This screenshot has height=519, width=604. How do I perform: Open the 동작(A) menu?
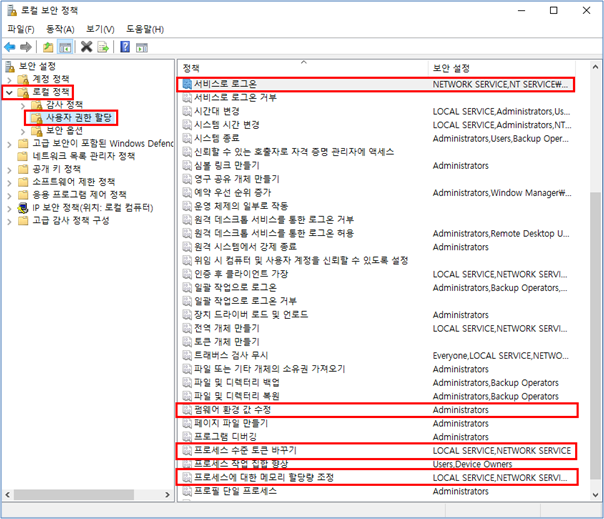(x=60, y=29)
